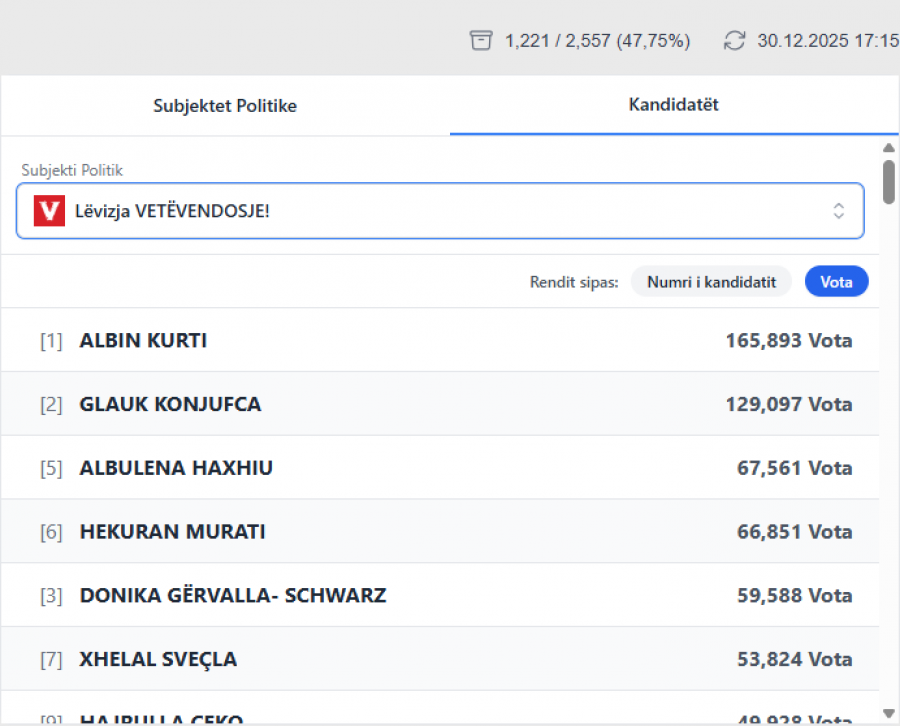The width and height of the screenshot is (900, 726).
Task: Click the ballot box archive icon
Action: [x=480, y=41]
